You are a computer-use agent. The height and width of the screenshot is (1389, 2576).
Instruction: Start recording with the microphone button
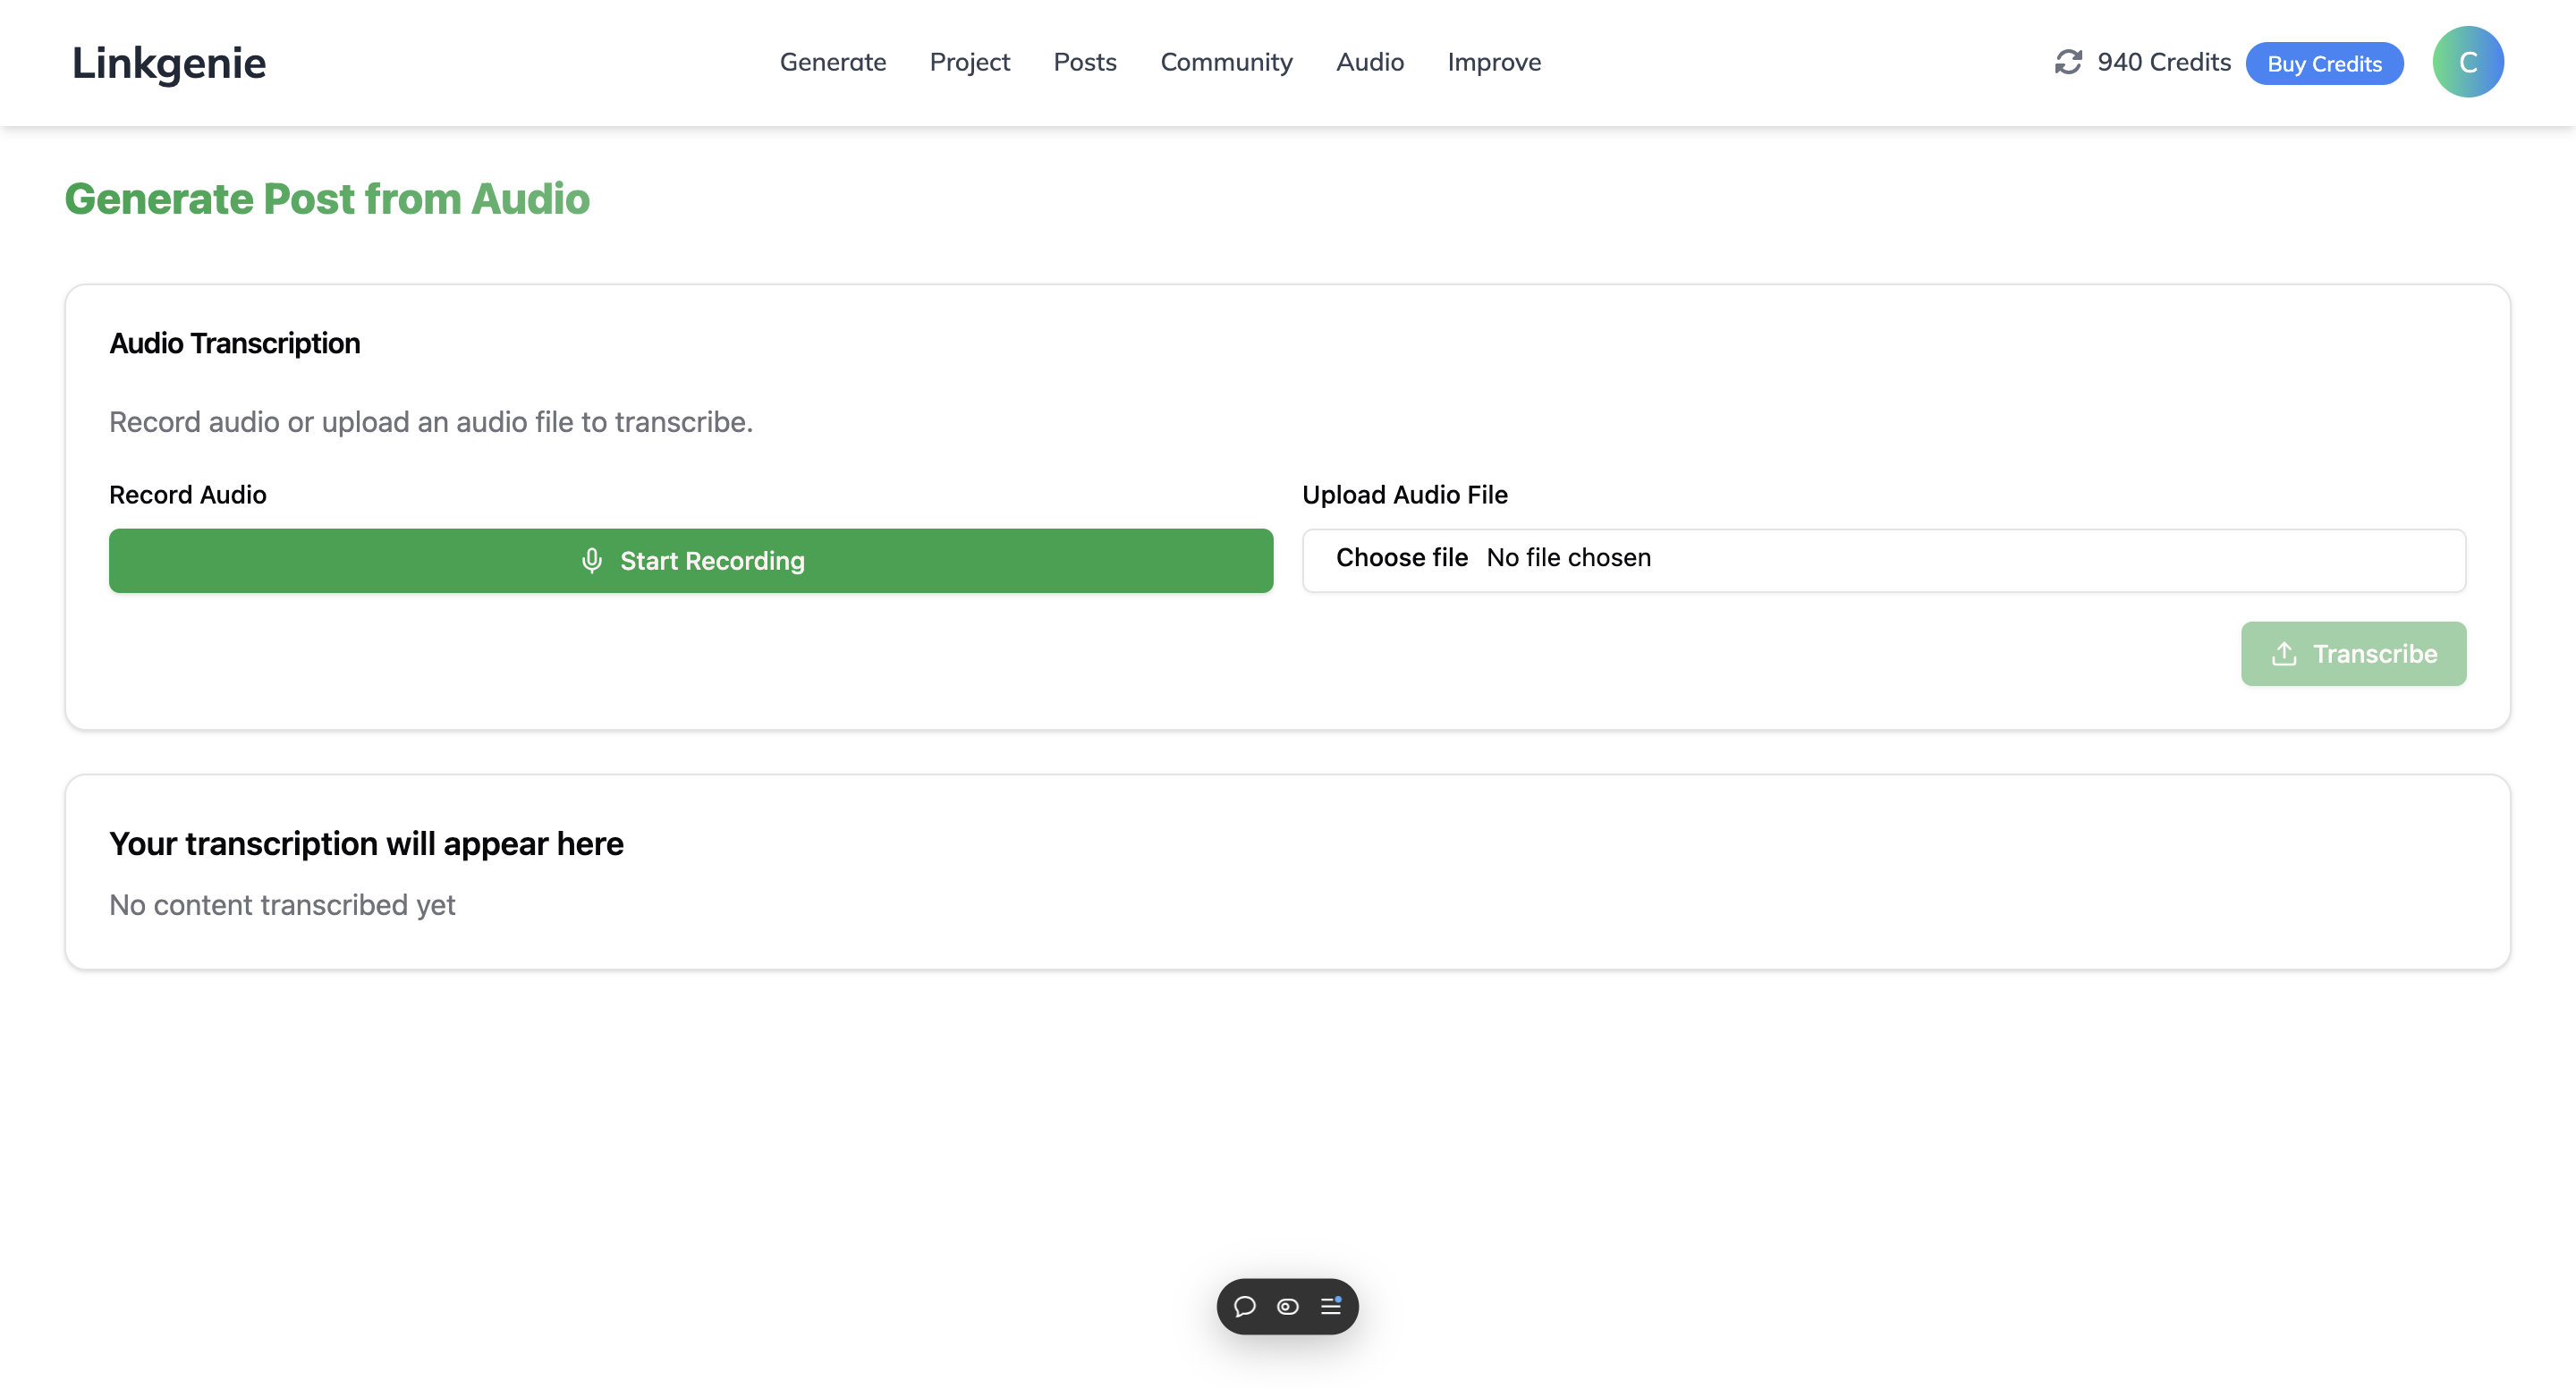[690, 561]
